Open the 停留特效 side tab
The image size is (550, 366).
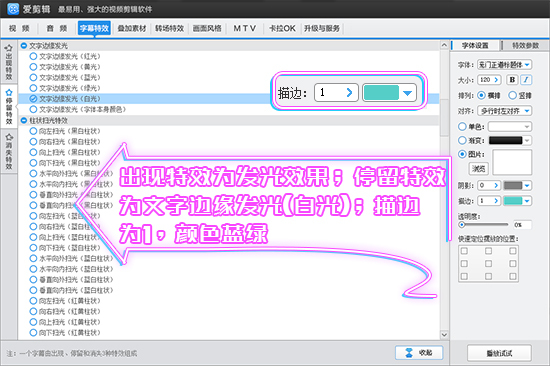pyautogui.click(x=9, y=107)
